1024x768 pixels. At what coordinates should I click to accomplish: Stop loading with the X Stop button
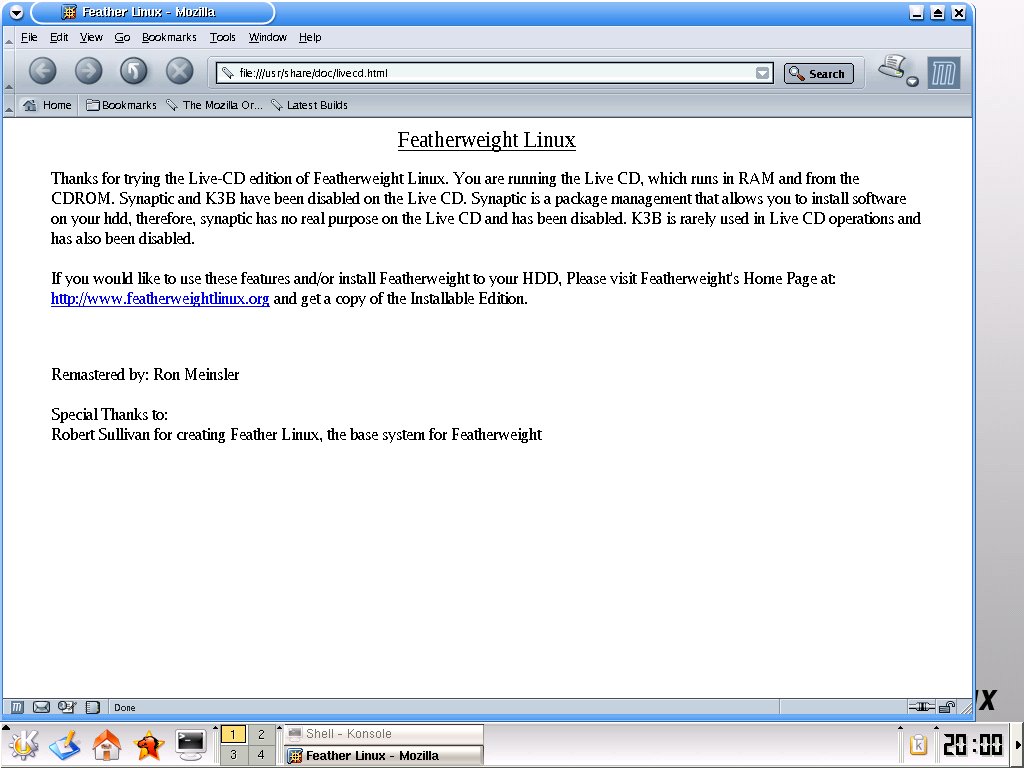180,71
